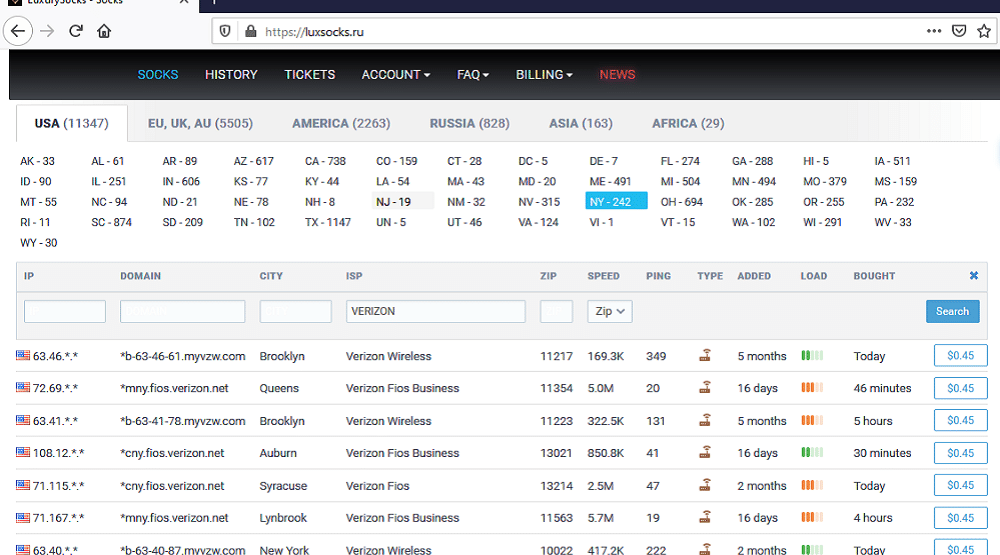Image resolution: width=1000 pixels, height=555 pixels.
Task: Filter by state FL - 274
Action: 680,161
